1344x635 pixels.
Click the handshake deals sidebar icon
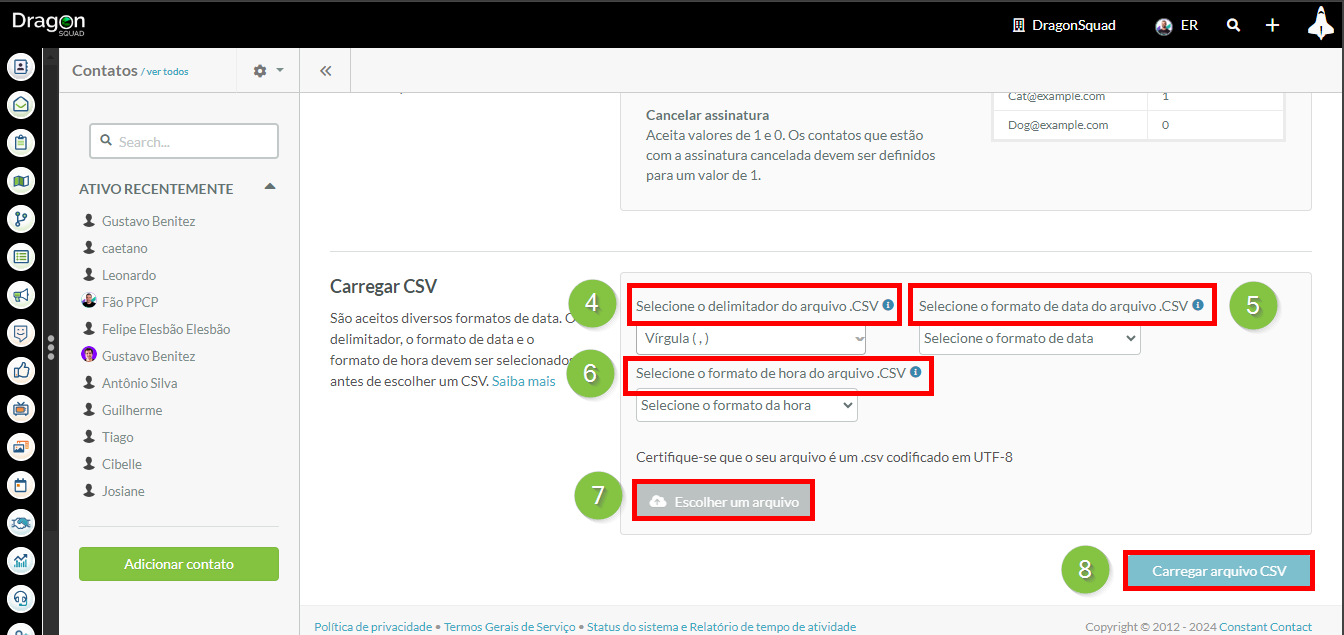point(21,523)
